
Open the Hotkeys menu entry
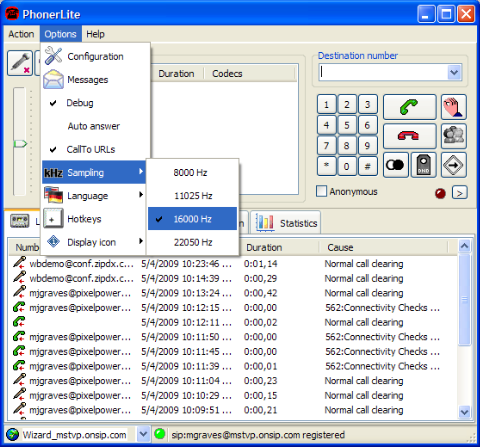point(93,219)
